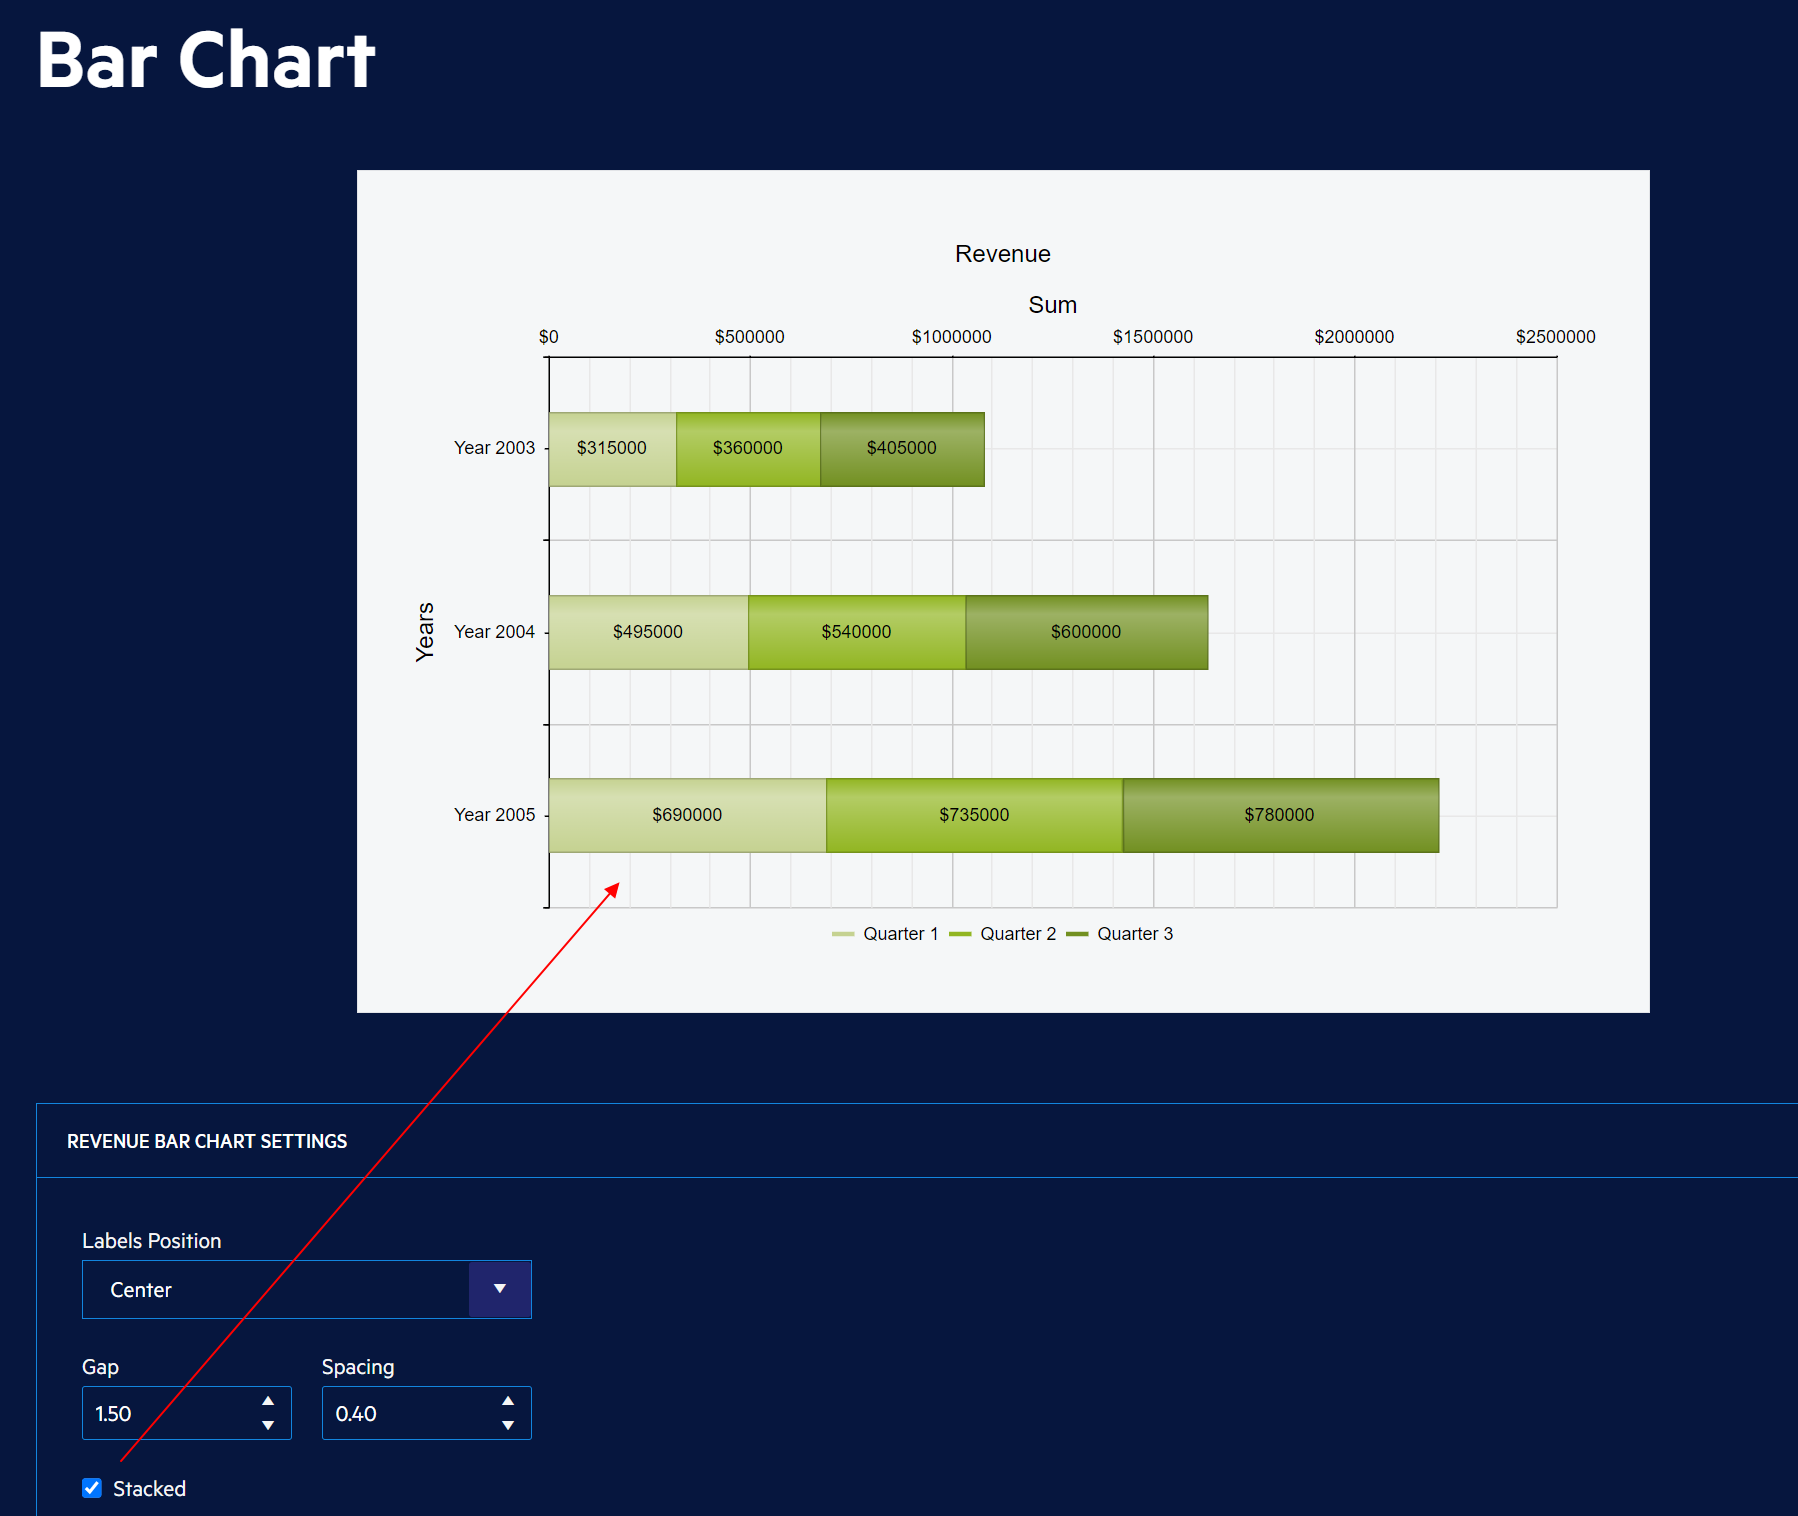
Task: Click the REVENUE BAR CHART SETTINGS header
Action: click(207, 1140)
